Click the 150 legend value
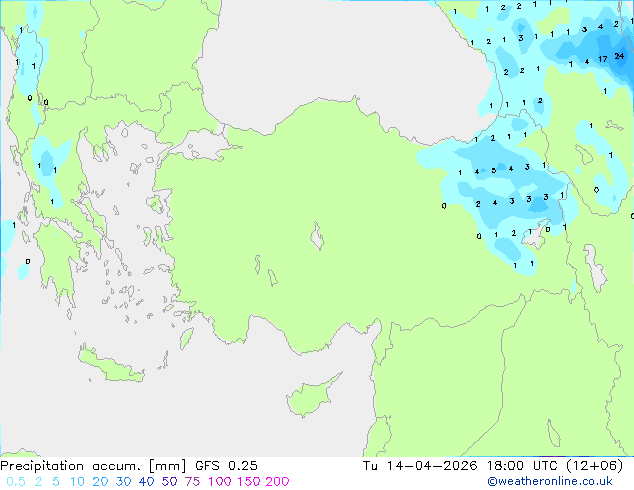The height and width of the screenshot is (490, 634). point(248,482)
